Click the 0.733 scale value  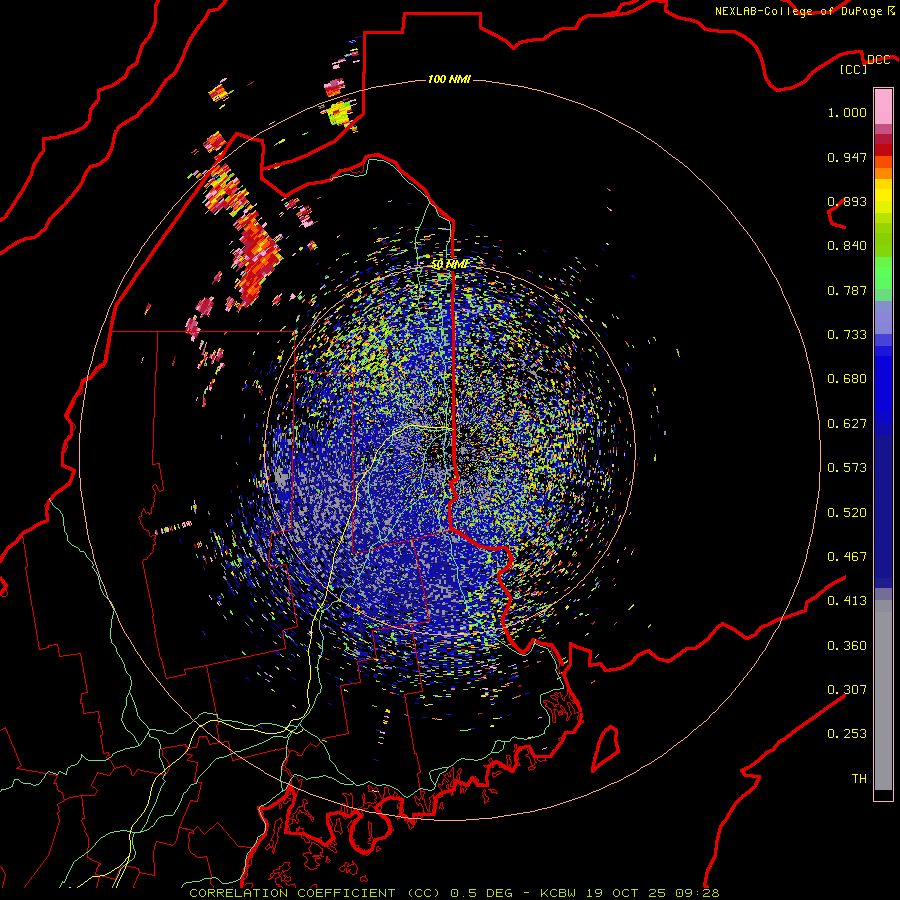[x=847, y=335]
